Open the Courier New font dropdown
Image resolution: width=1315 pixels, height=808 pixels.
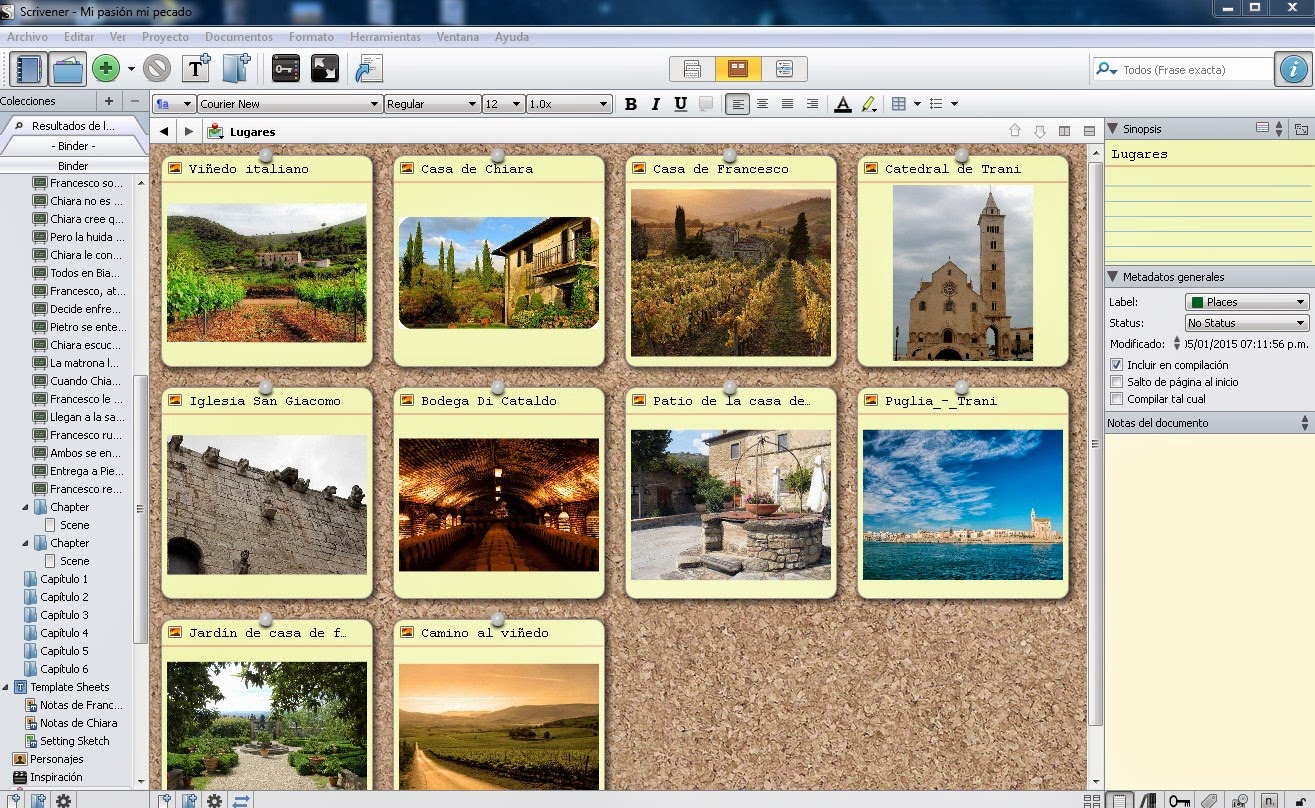point(290,104)
